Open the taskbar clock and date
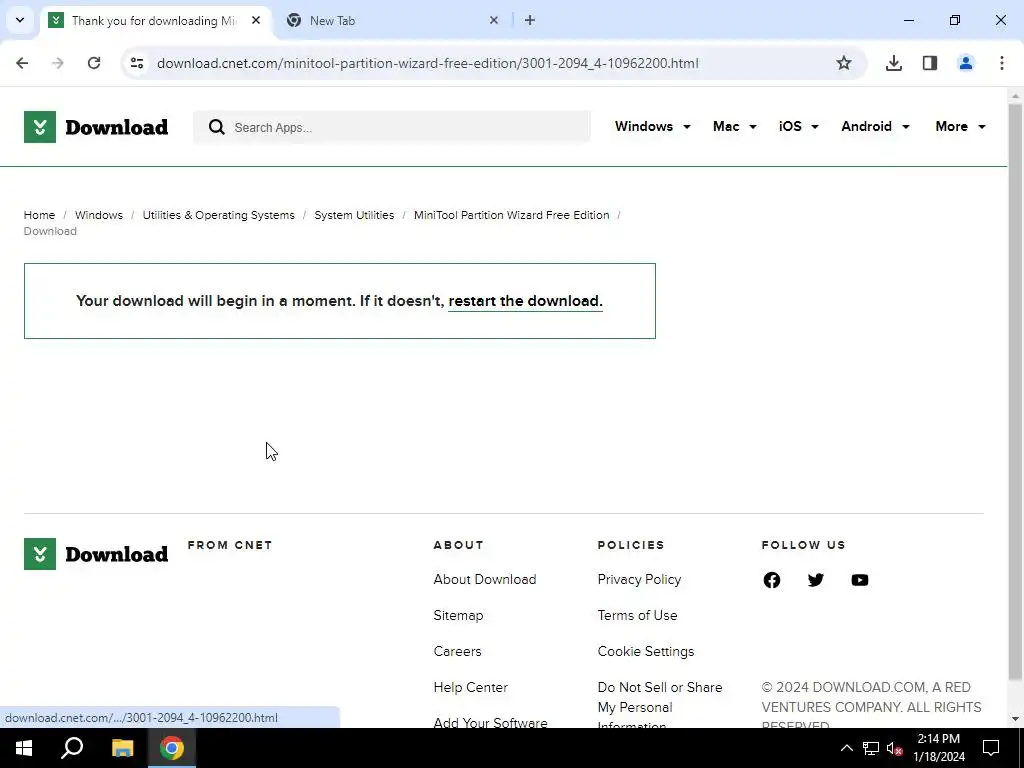This screenshot has height=768, width=1024. coord(938,748)
